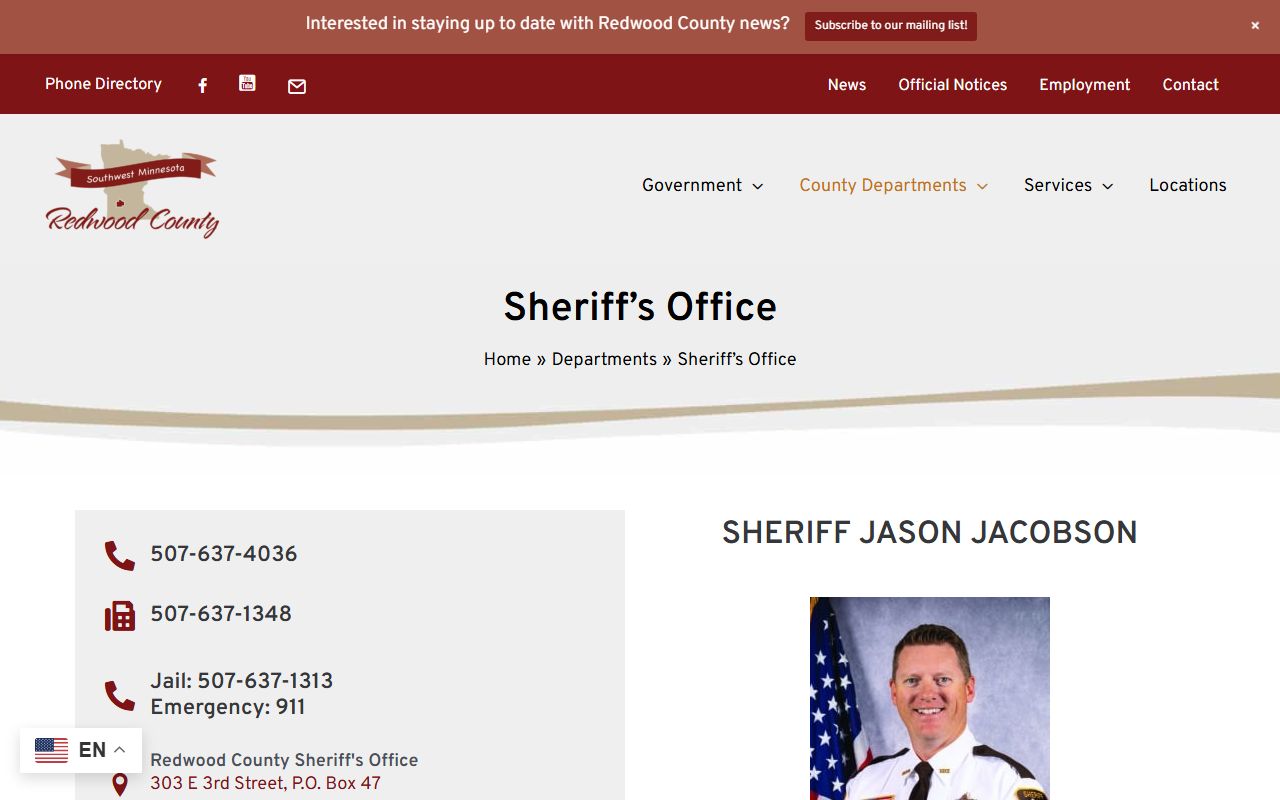Click the fax icon beside 507-637-1348

click(120, 616)
